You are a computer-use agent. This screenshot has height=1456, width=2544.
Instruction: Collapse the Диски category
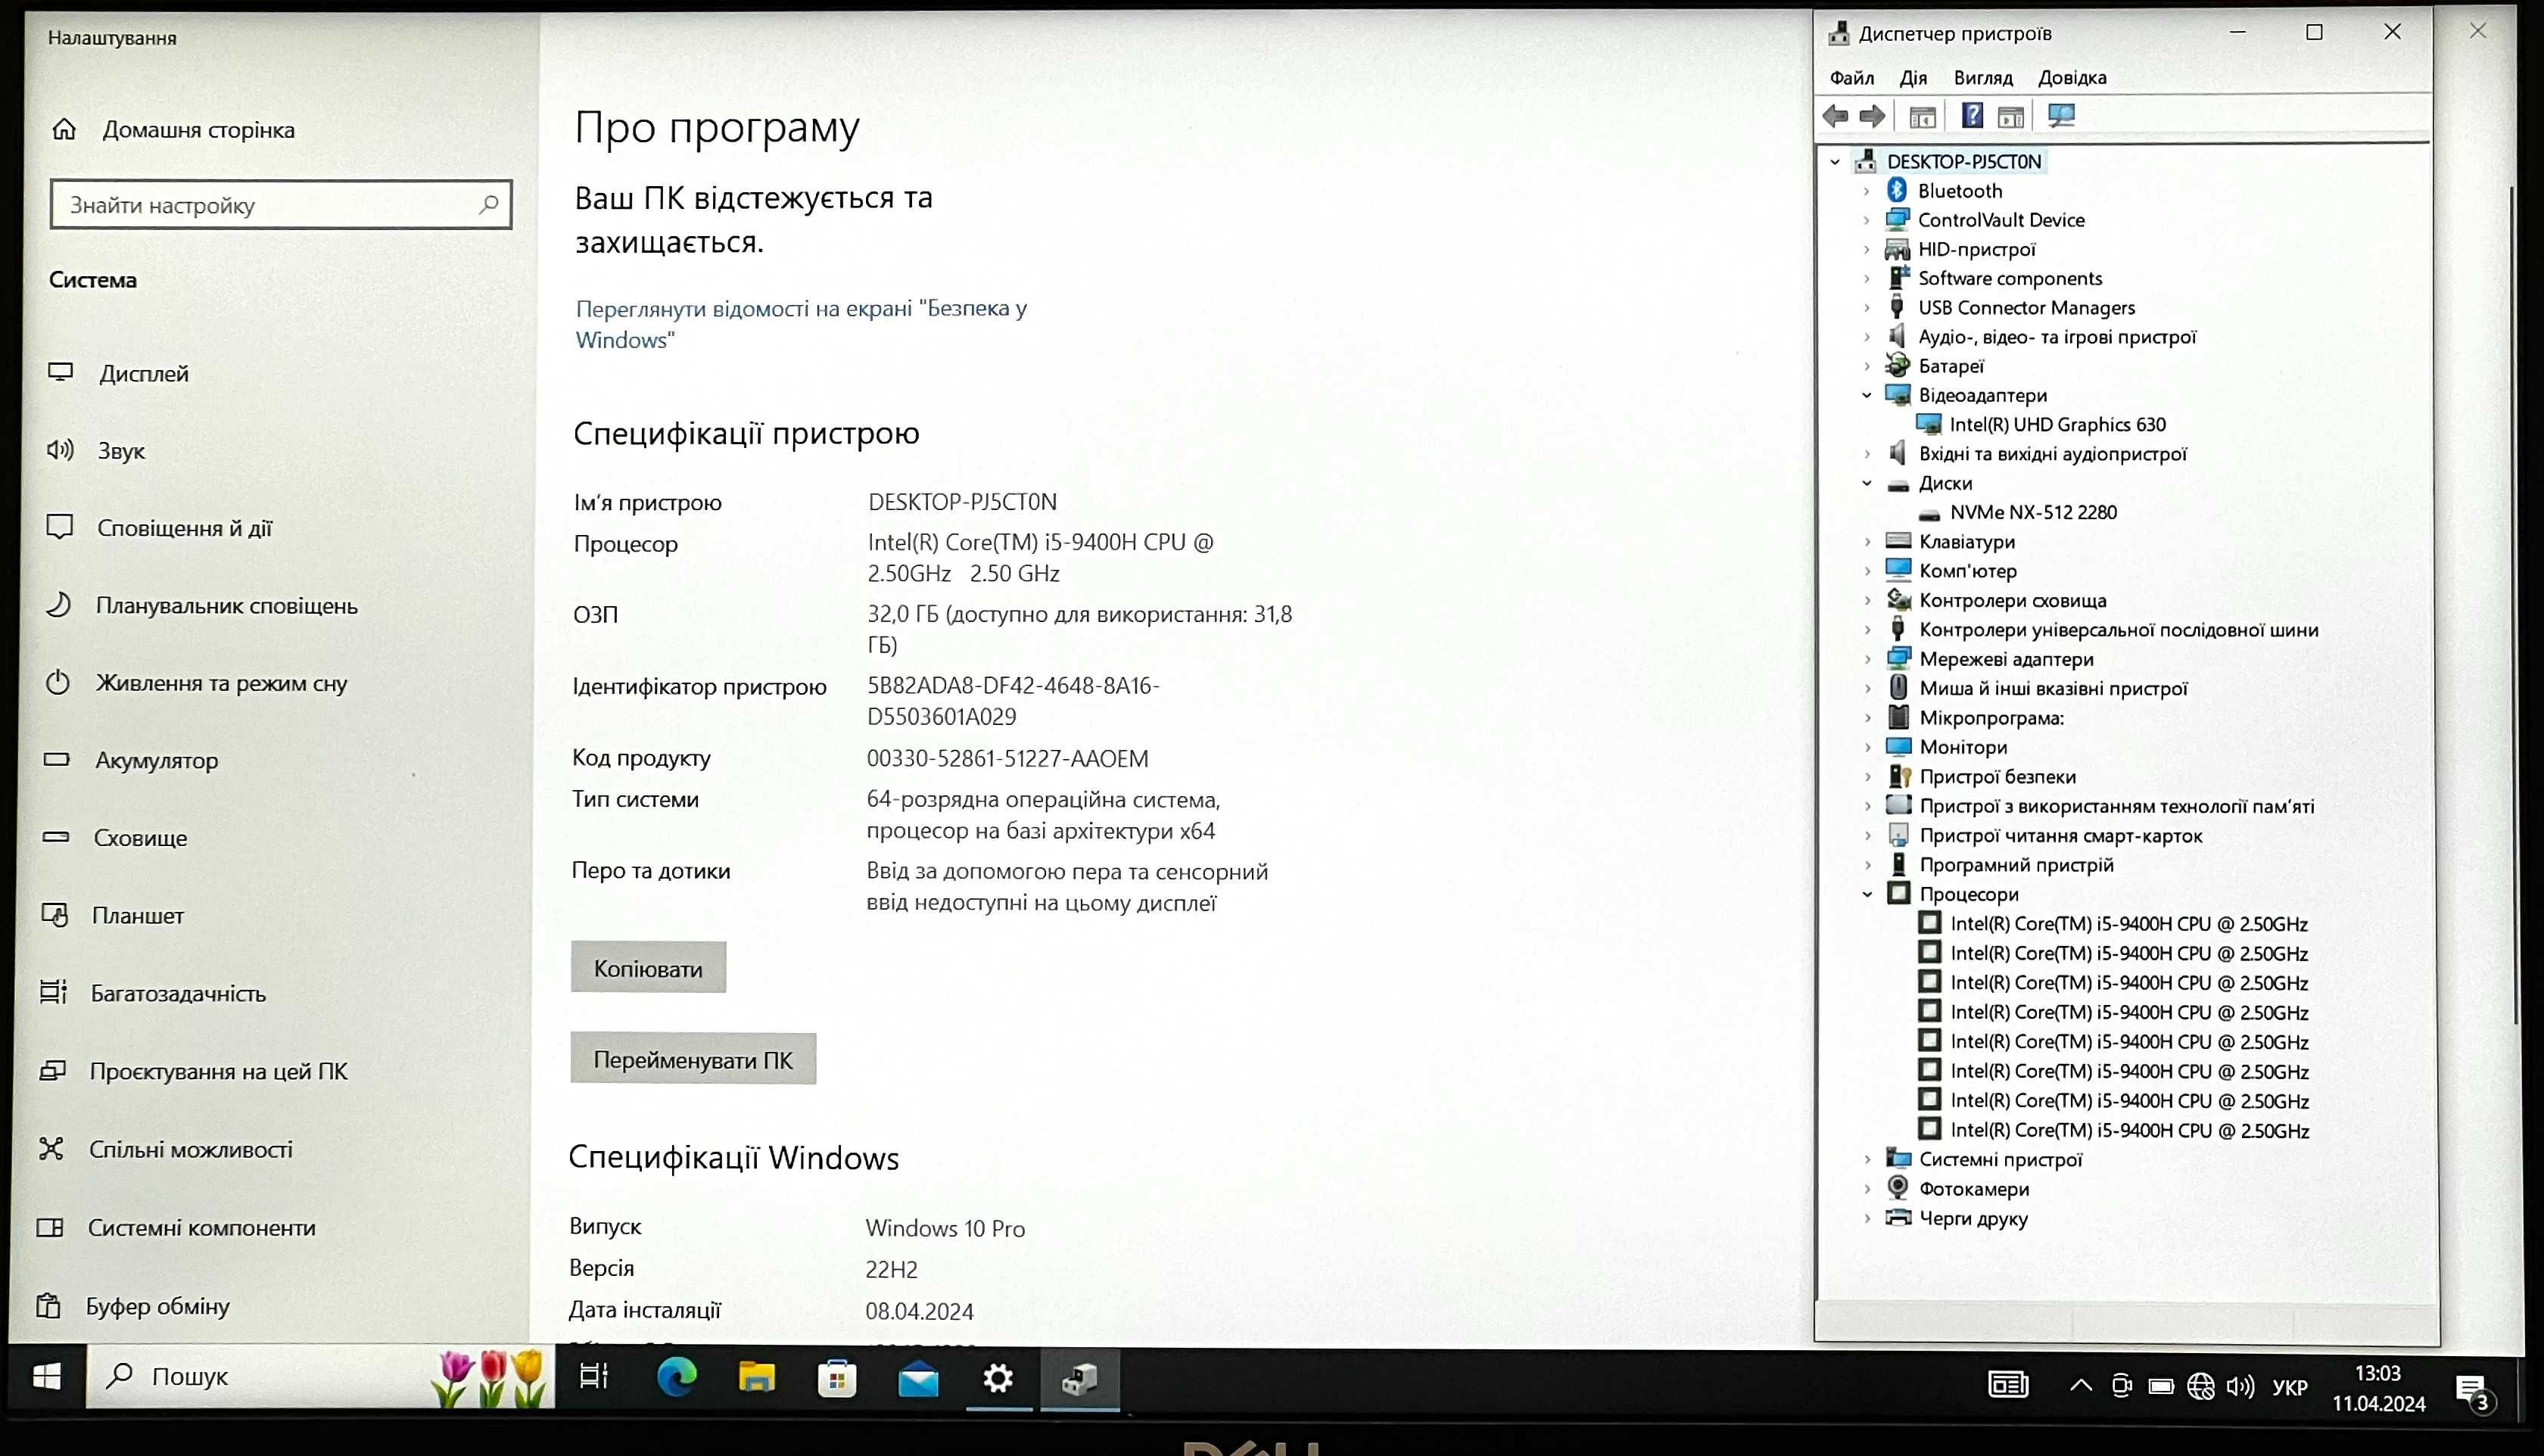coord(1866,484)
